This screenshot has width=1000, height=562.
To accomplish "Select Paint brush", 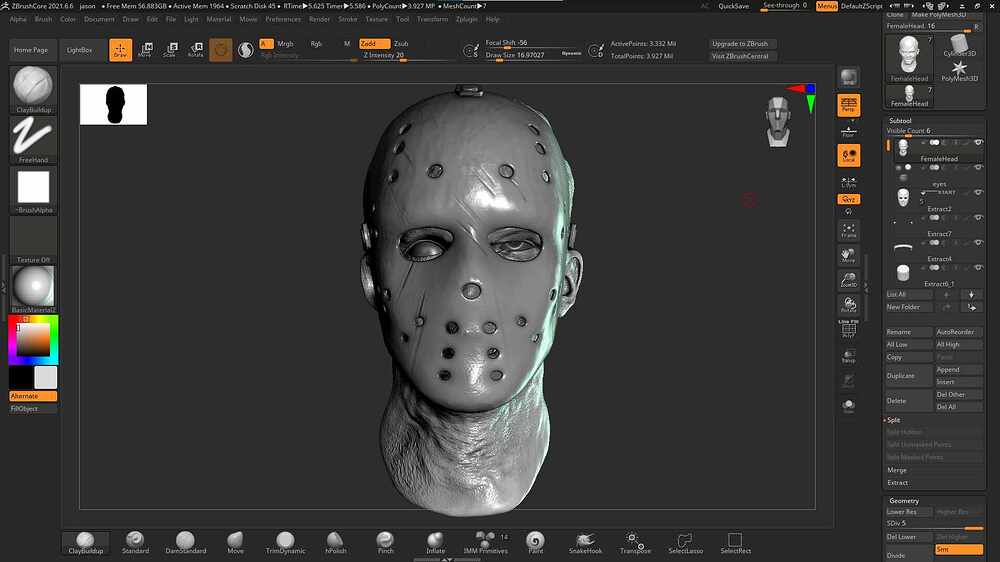I will pyautogui.click(x=536, y=542).
